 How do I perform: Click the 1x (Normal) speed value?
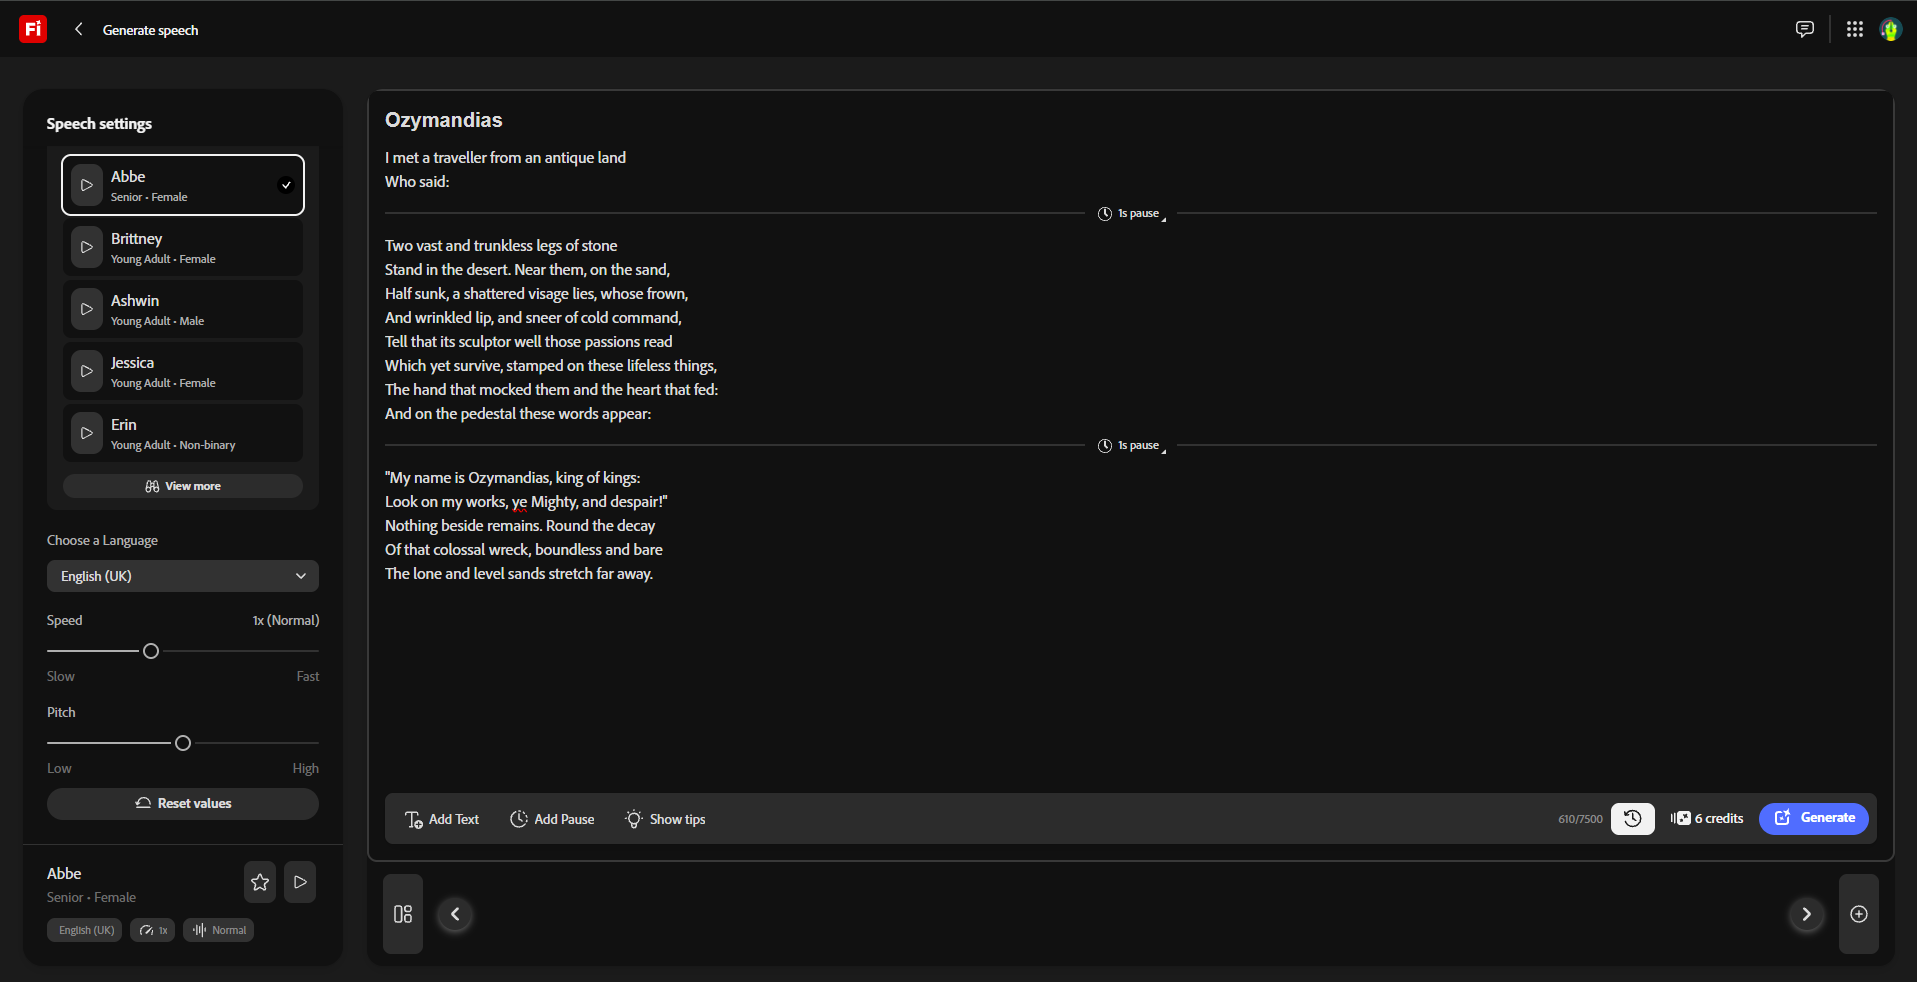point(286,620)
